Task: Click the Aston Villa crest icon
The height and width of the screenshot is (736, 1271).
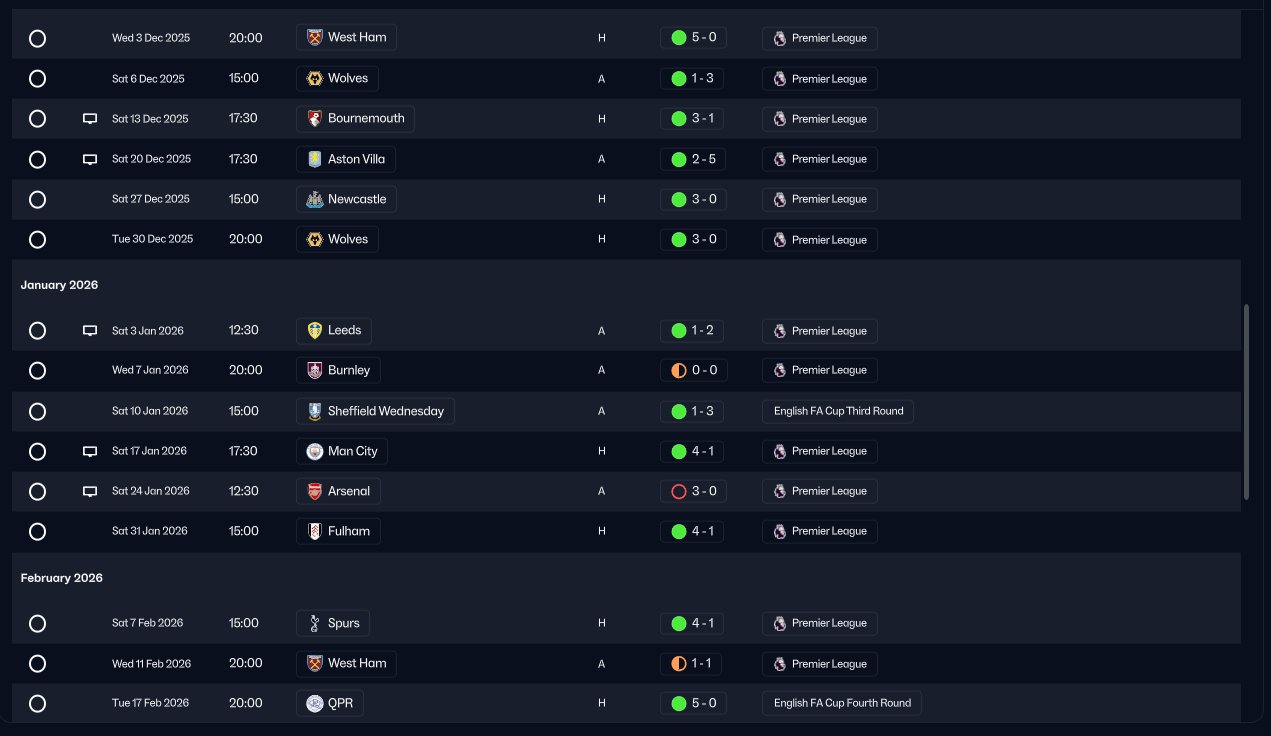Action: click(314, 159)
